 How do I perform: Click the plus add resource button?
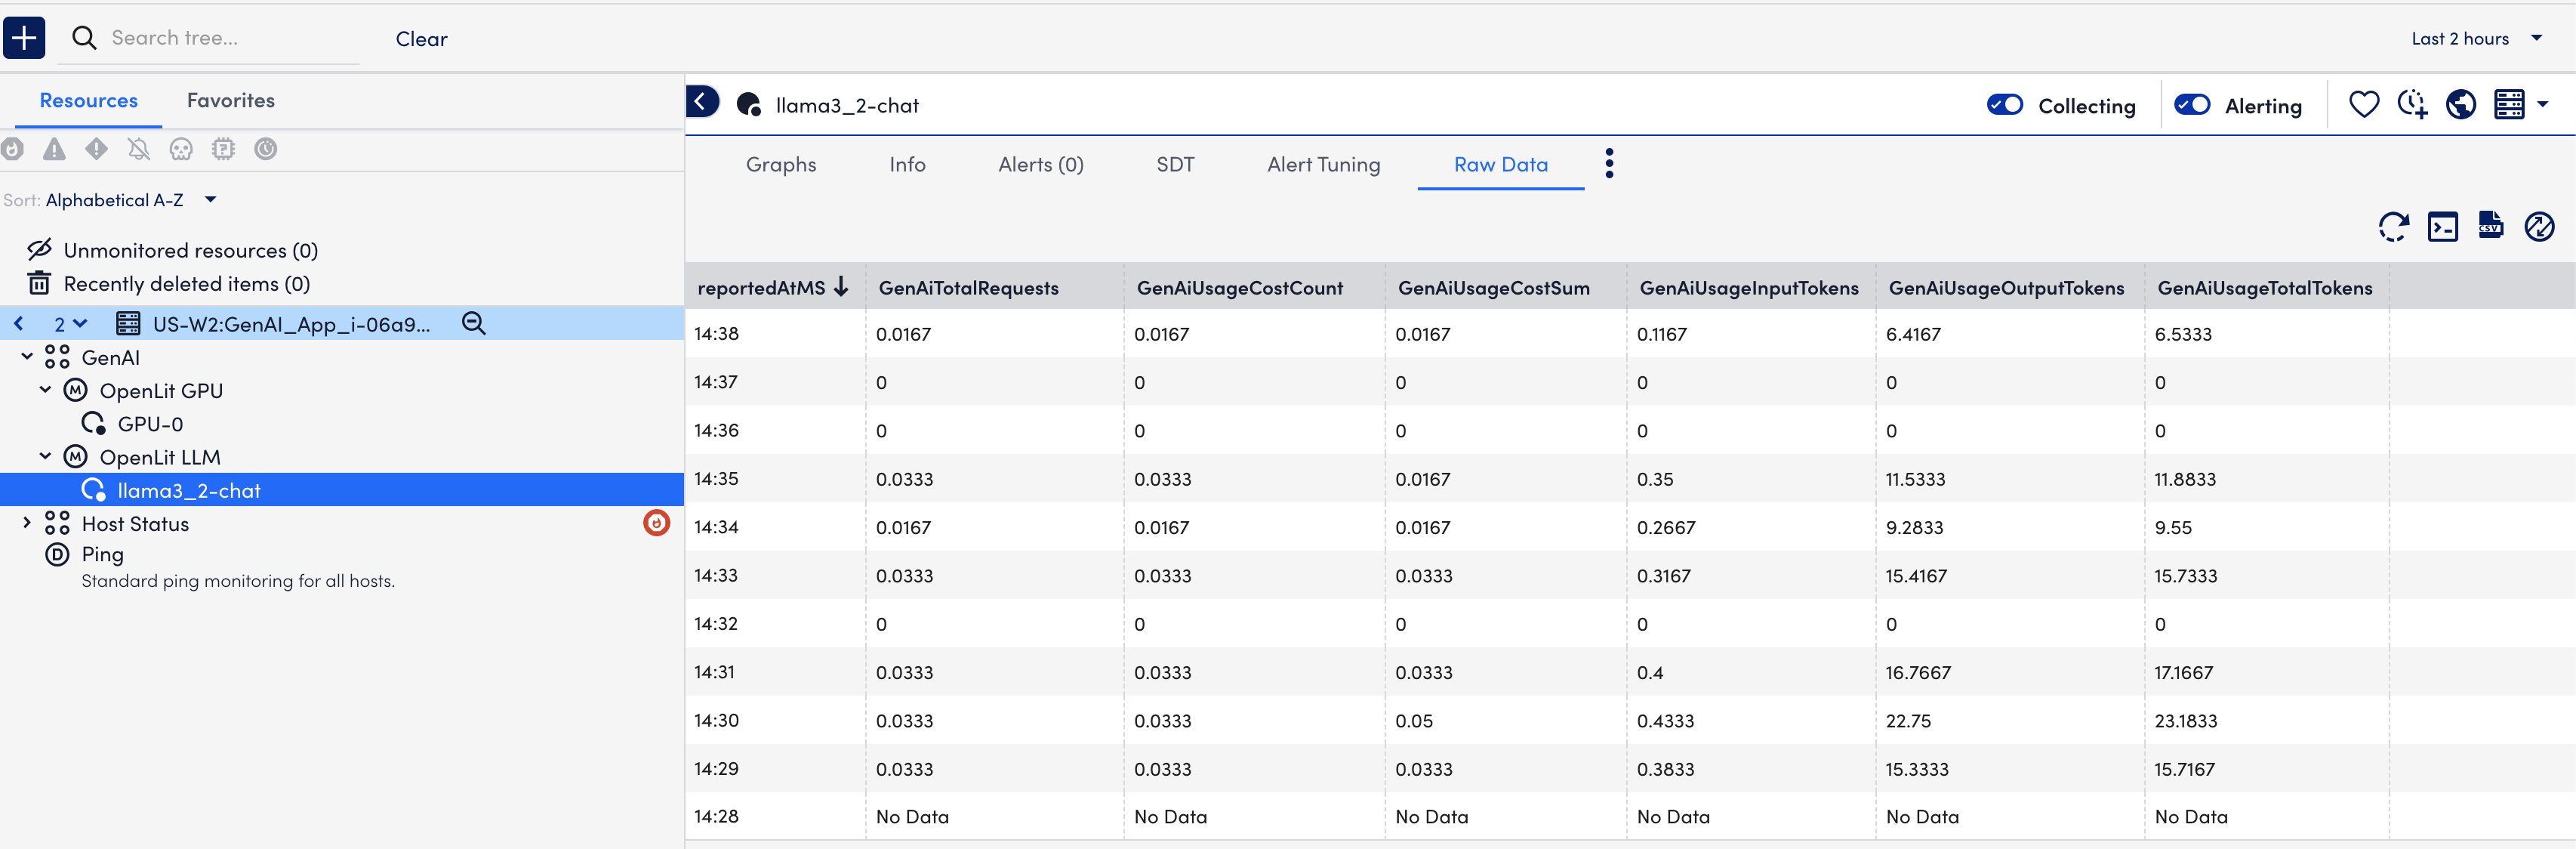tap(24, 38)
